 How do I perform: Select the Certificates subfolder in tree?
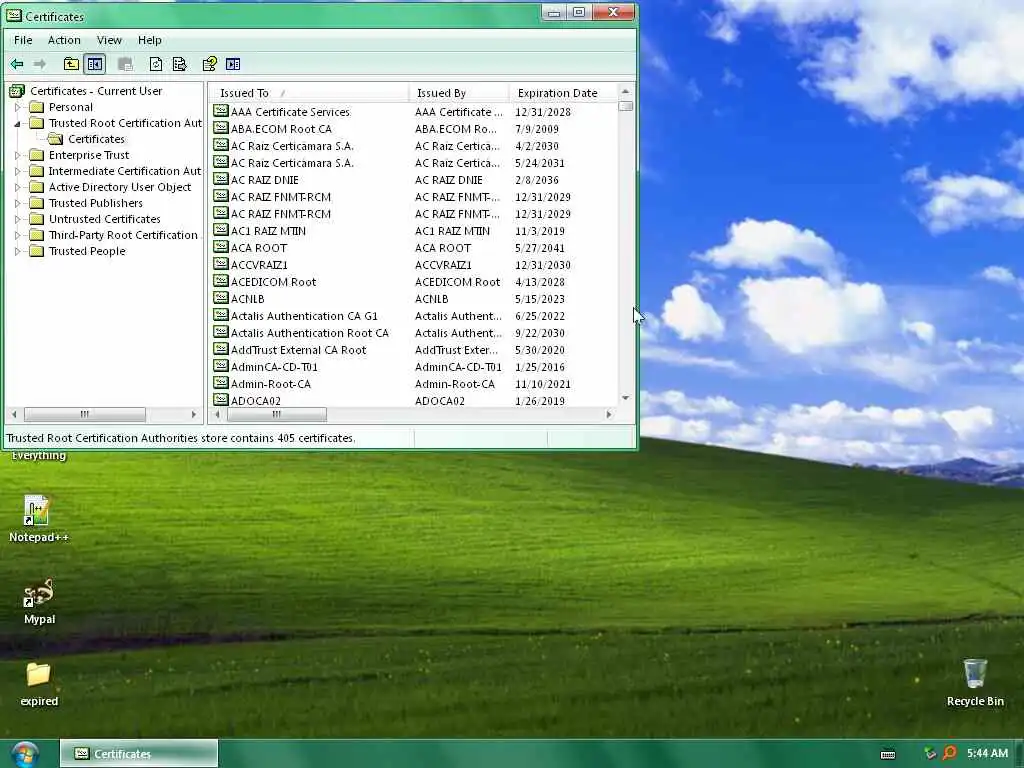pos(96,139)
